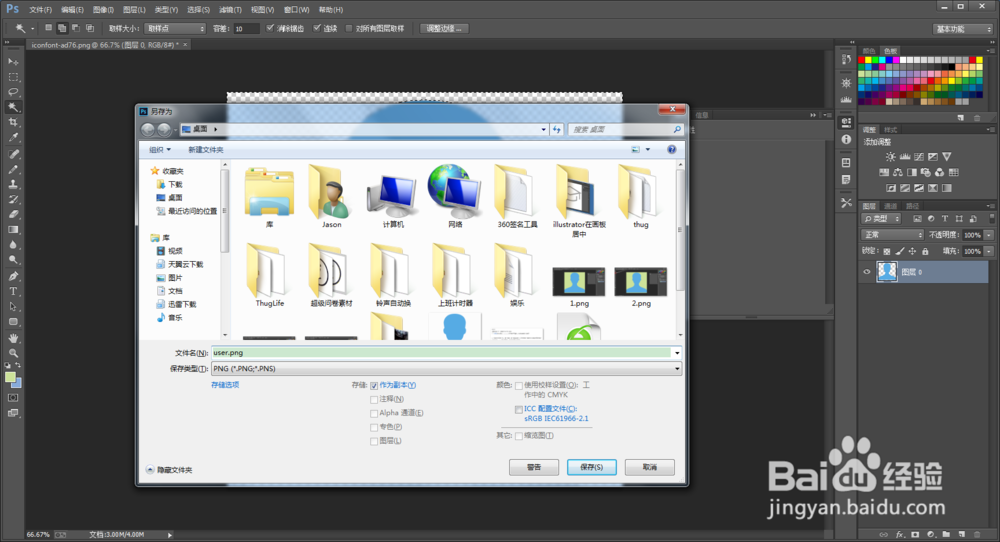Open layer filter 类型 dropdown
Screen dimensions: 1000x542
tap(881, 219)
